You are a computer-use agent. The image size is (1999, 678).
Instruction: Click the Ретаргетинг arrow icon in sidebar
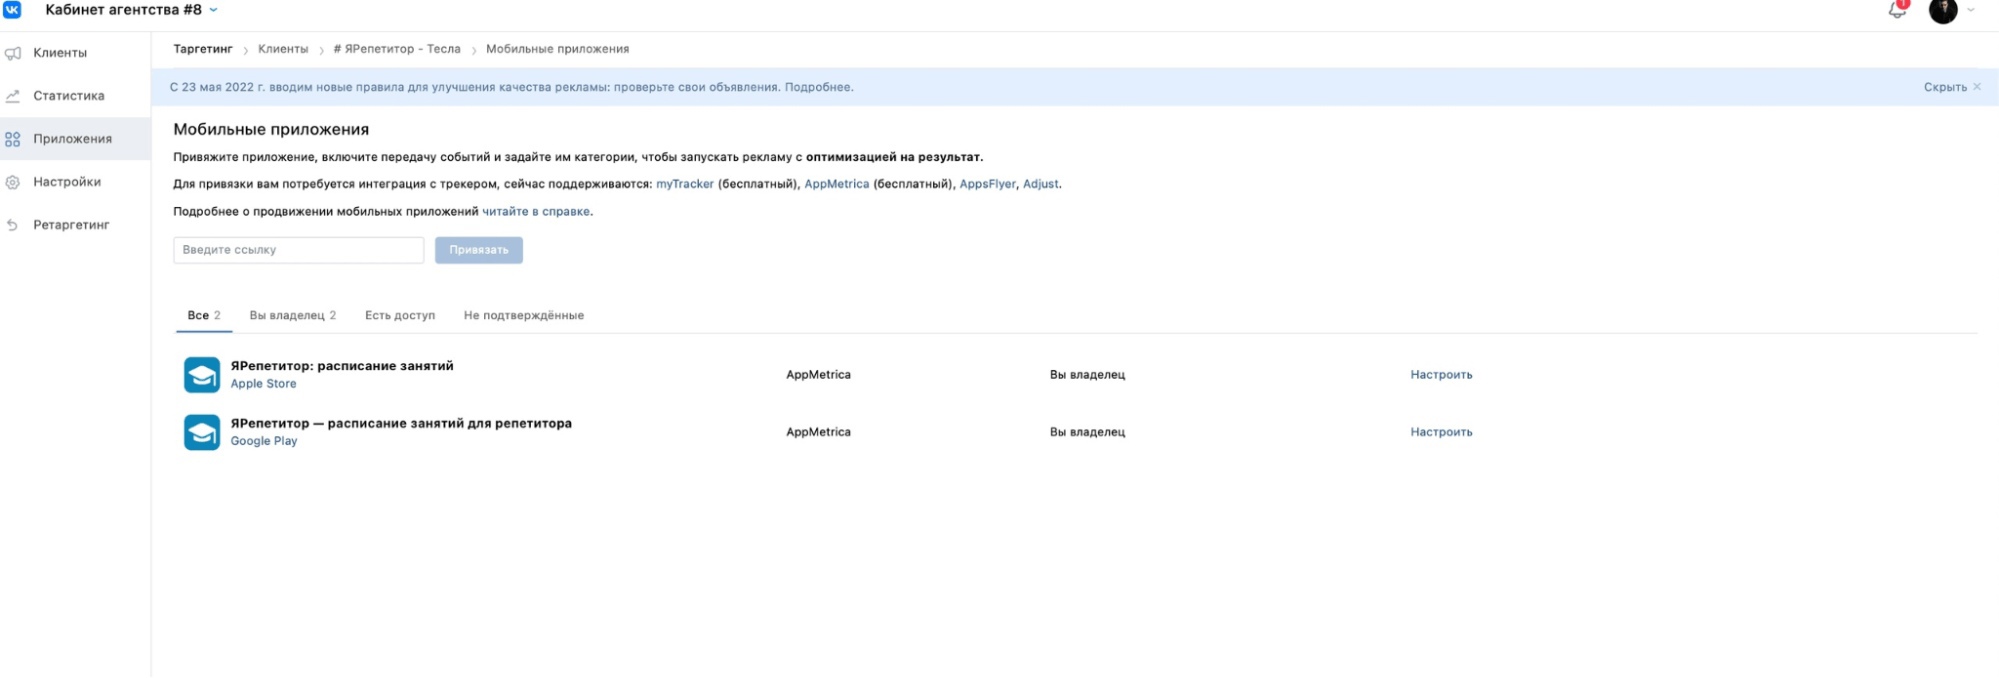click(13, 225)
